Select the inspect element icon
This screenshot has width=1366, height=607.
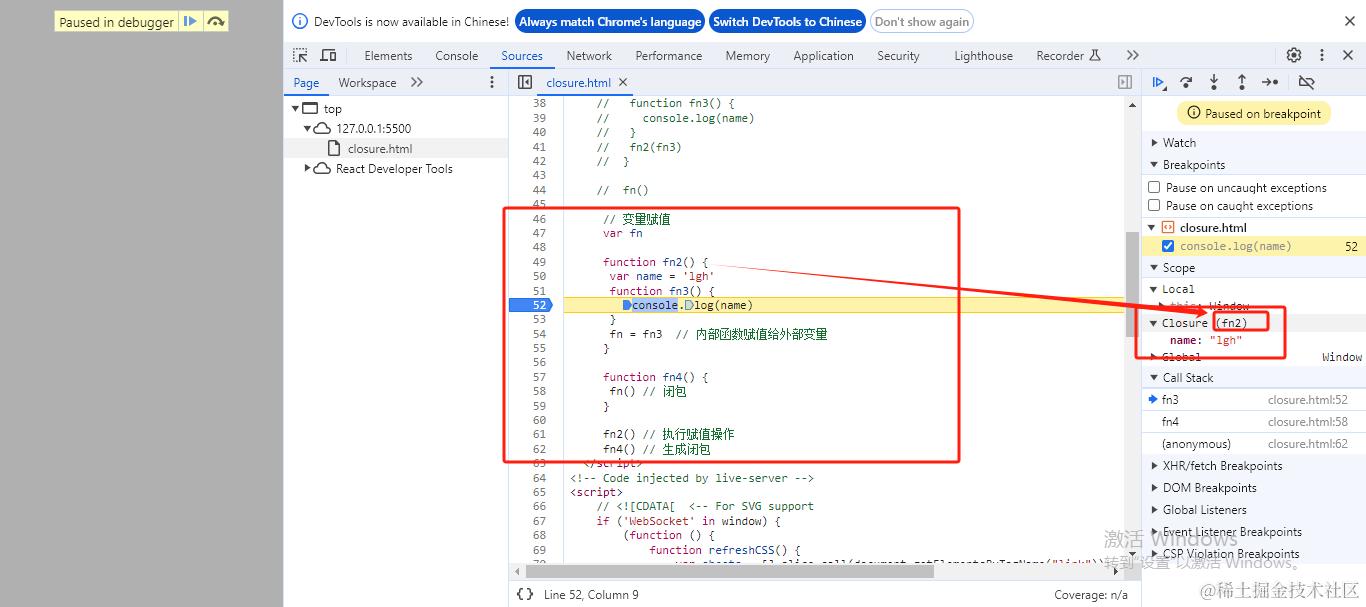click(300, 56)
